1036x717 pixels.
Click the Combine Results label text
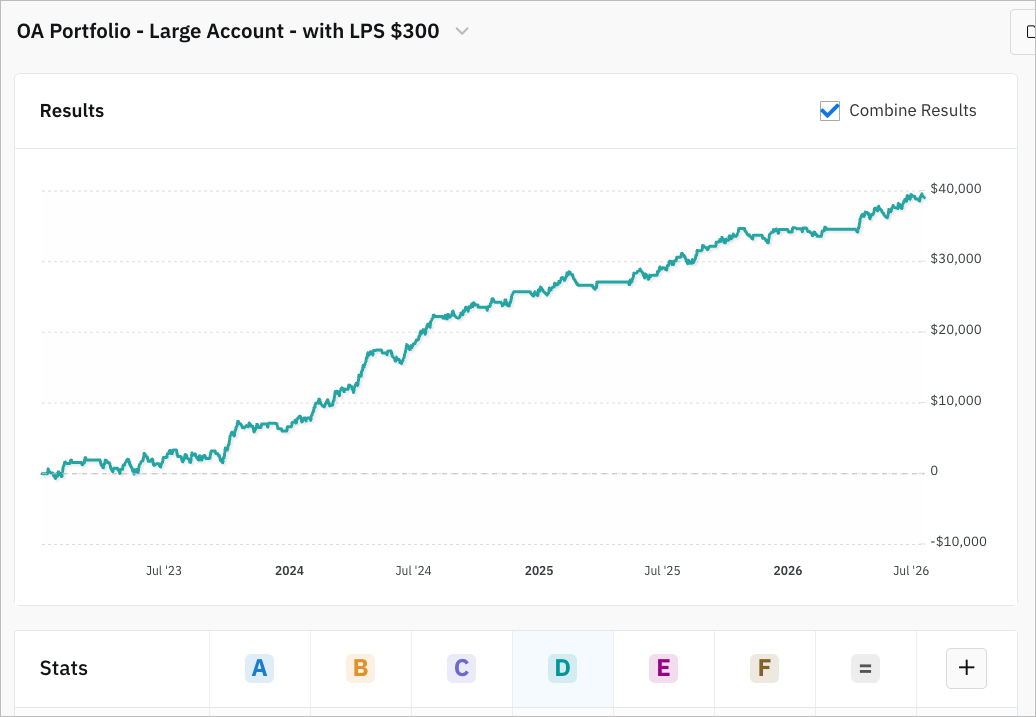[912, 110]
